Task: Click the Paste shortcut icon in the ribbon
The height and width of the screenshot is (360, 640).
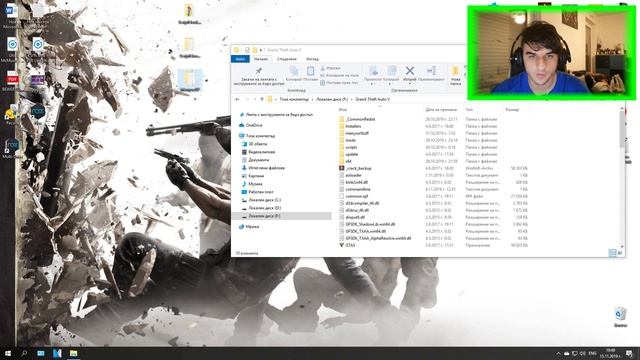Action: (x=323, y=83)
